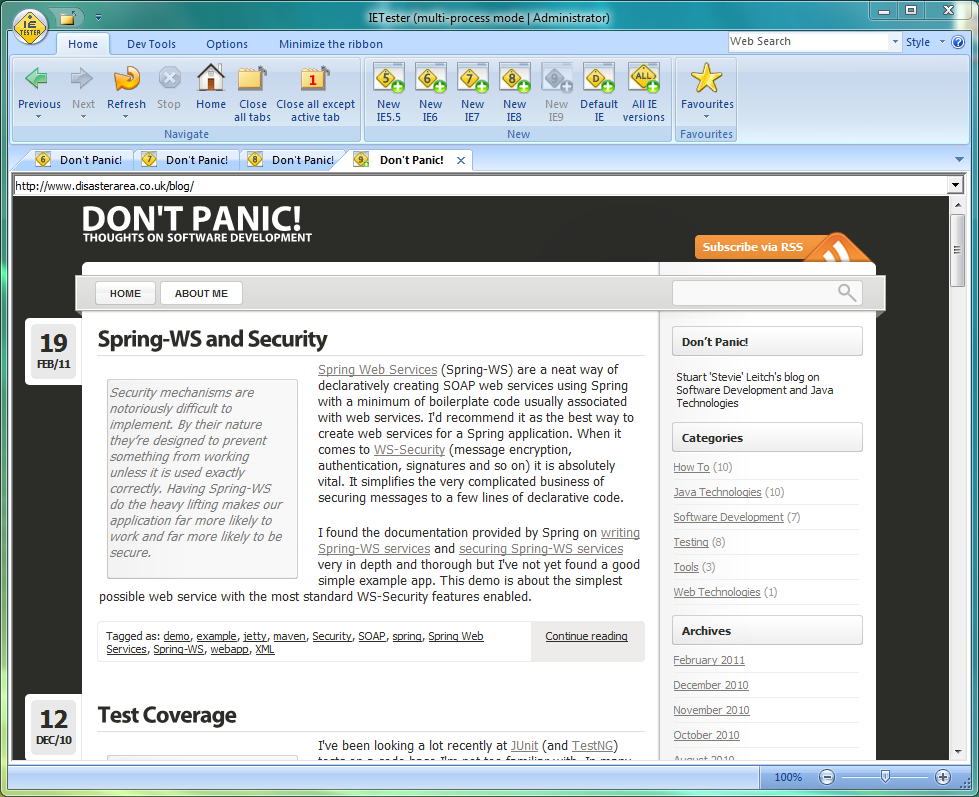
Task: Open the How To category link
Action: click(691, 467)
